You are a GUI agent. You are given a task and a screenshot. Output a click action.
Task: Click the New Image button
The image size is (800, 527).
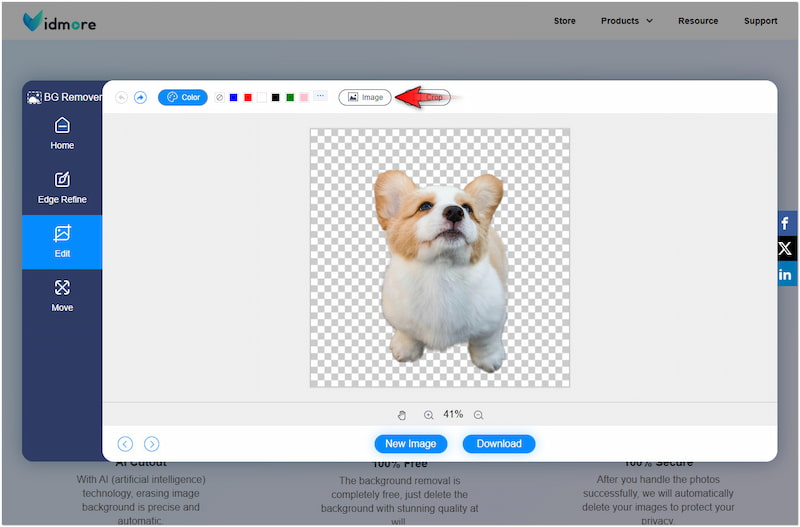point(410,444)
